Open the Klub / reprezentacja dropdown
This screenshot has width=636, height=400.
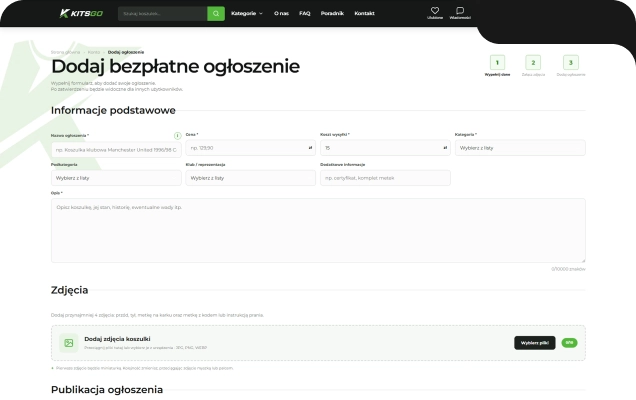251,178
